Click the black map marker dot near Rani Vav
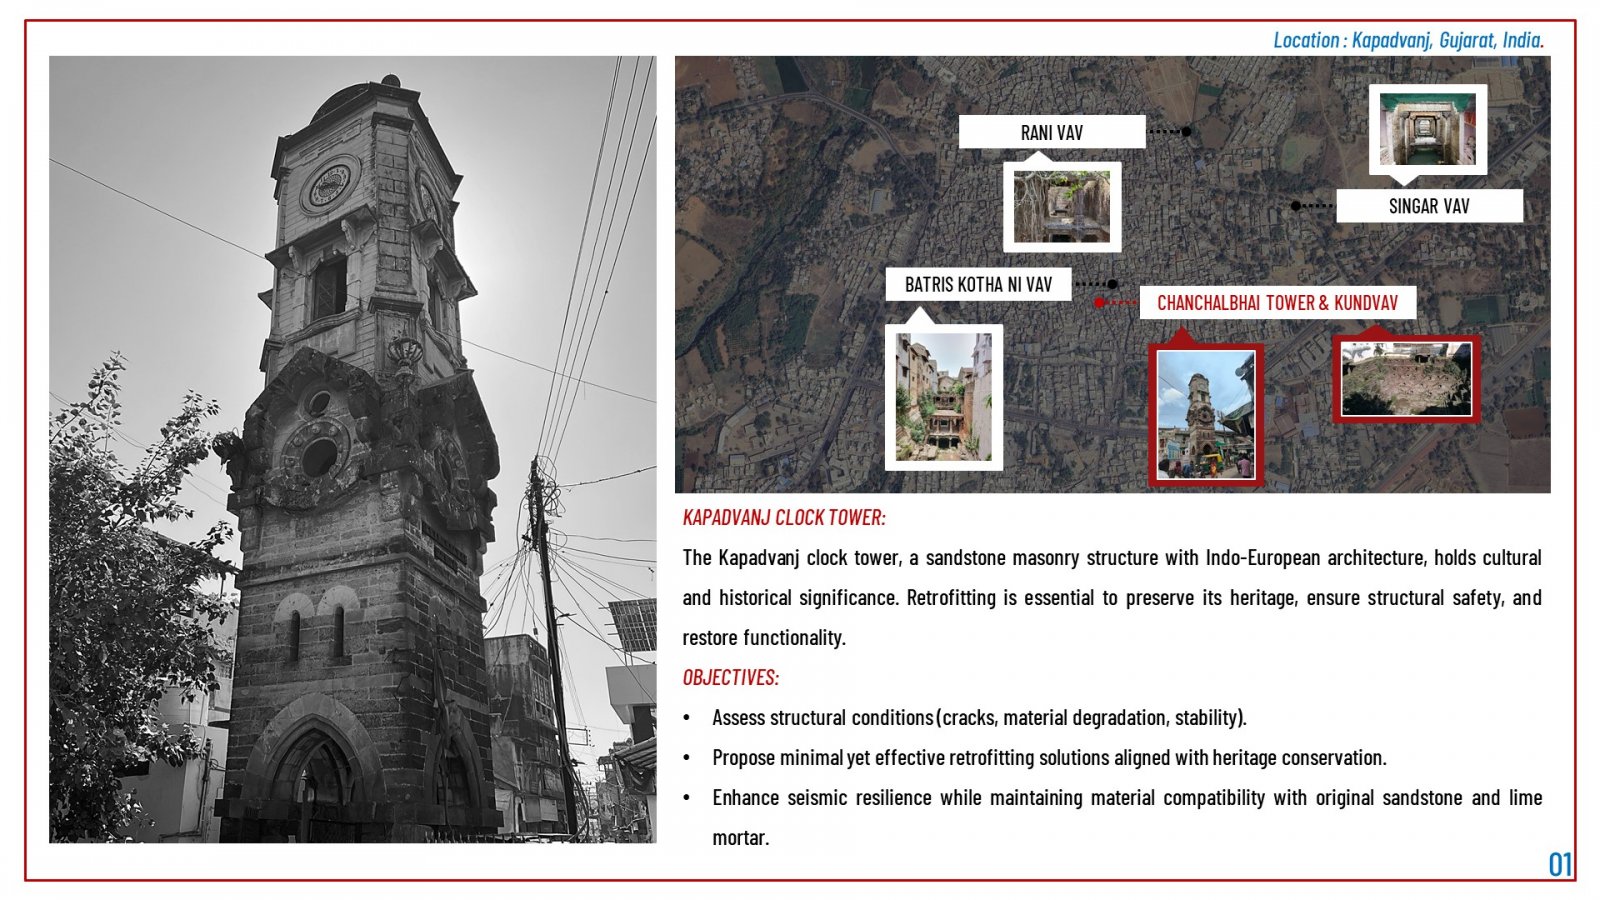 pos(1186,131)
